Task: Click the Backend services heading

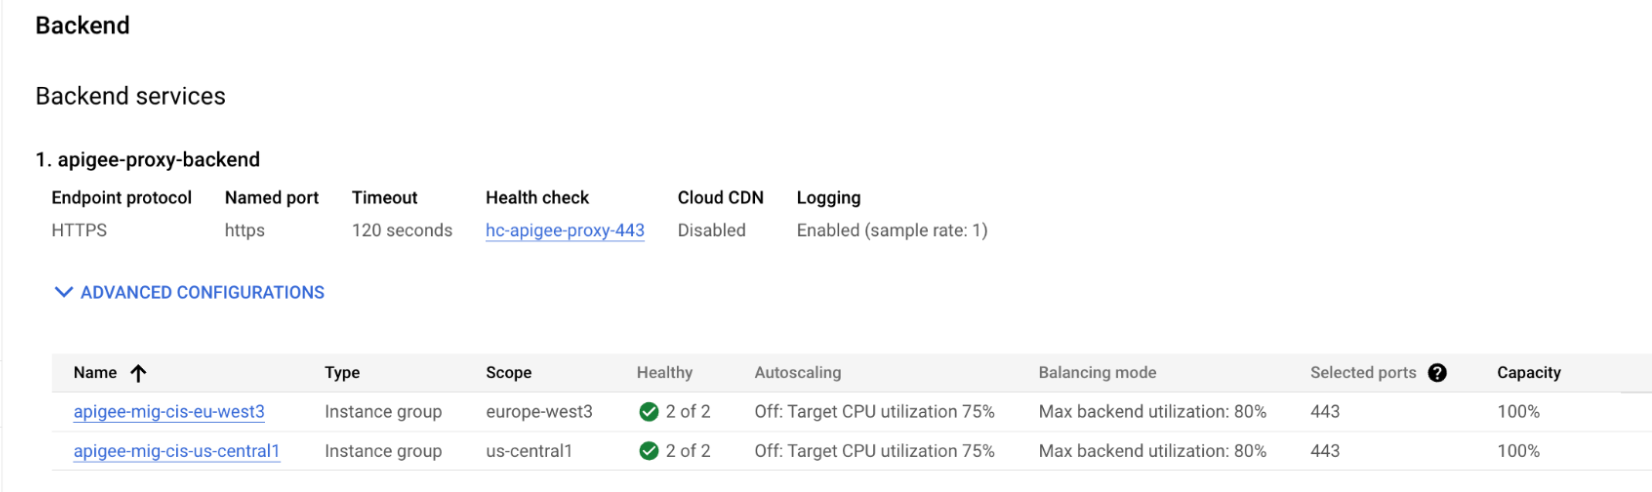Action: click(x=131, y=96)
